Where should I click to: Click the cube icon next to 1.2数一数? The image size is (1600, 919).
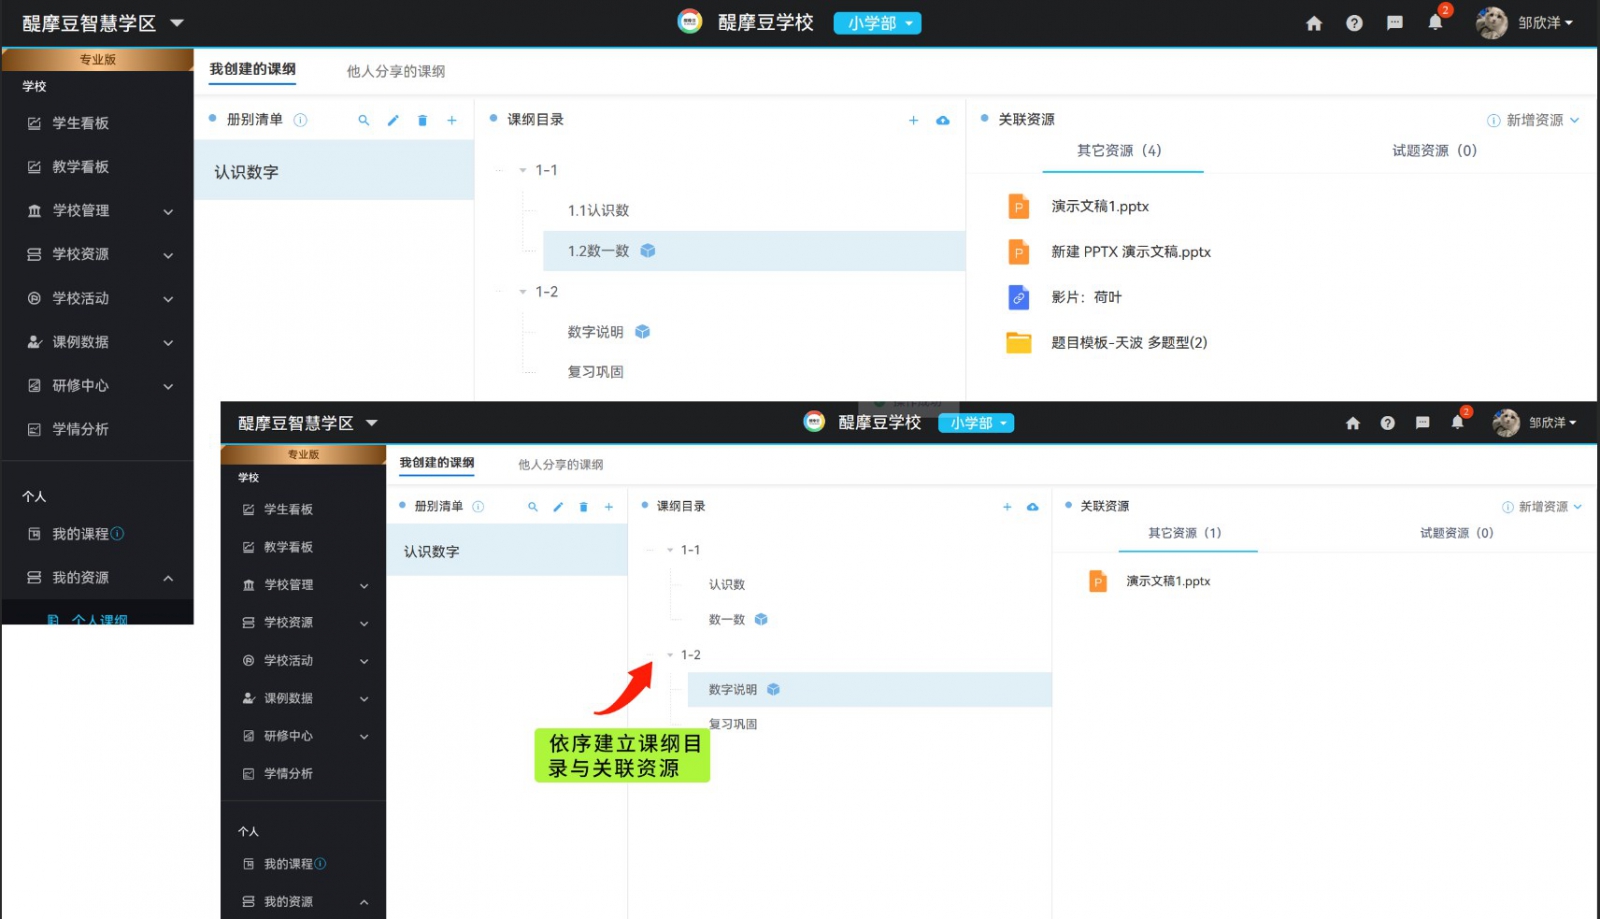(648, 251)
